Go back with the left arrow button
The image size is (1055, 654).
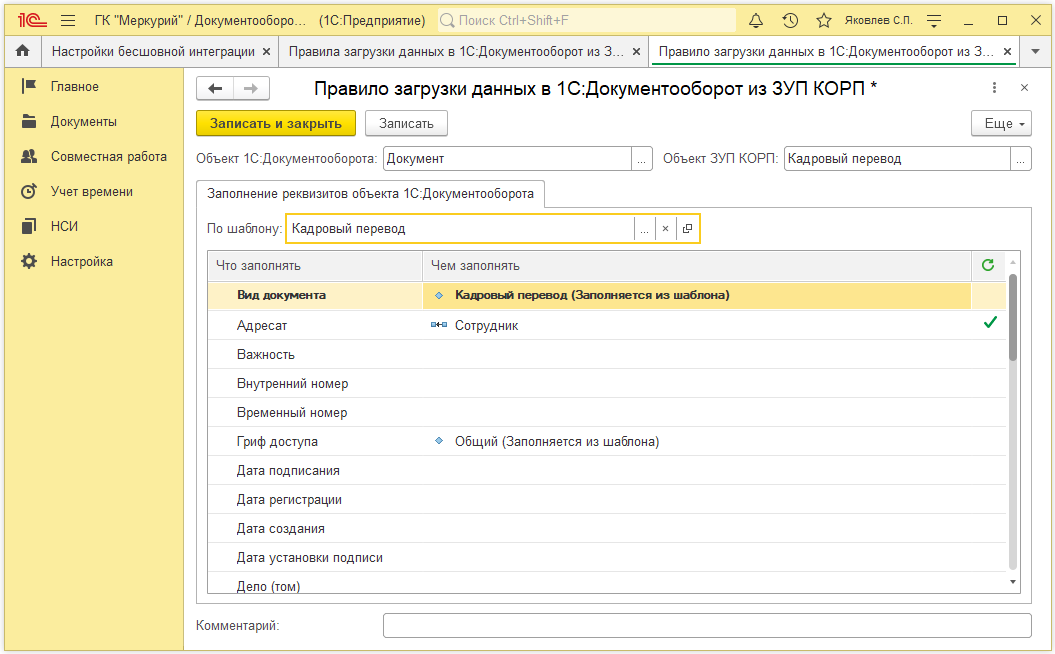click(x=215, y=89)
